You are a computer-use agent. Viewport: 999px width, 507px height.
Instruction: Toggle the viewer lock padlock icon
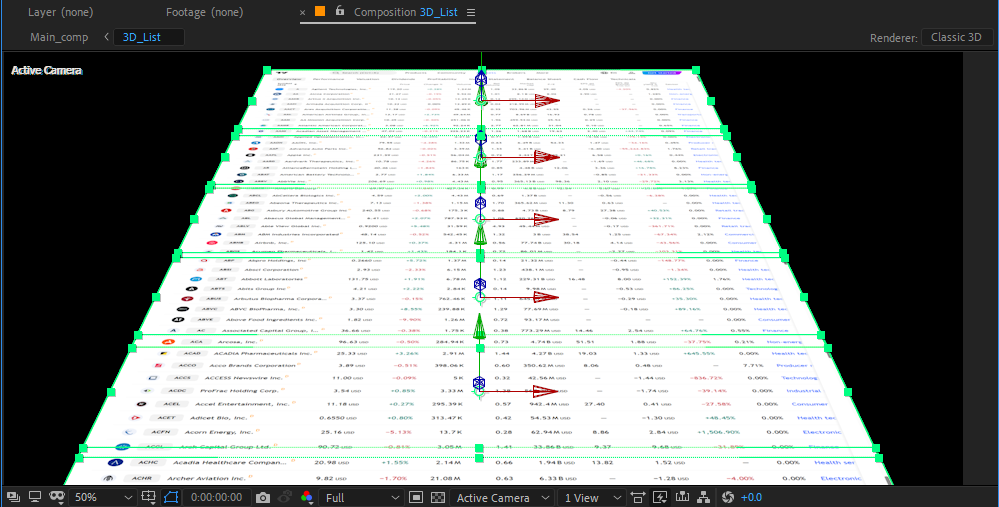point(340,11)
